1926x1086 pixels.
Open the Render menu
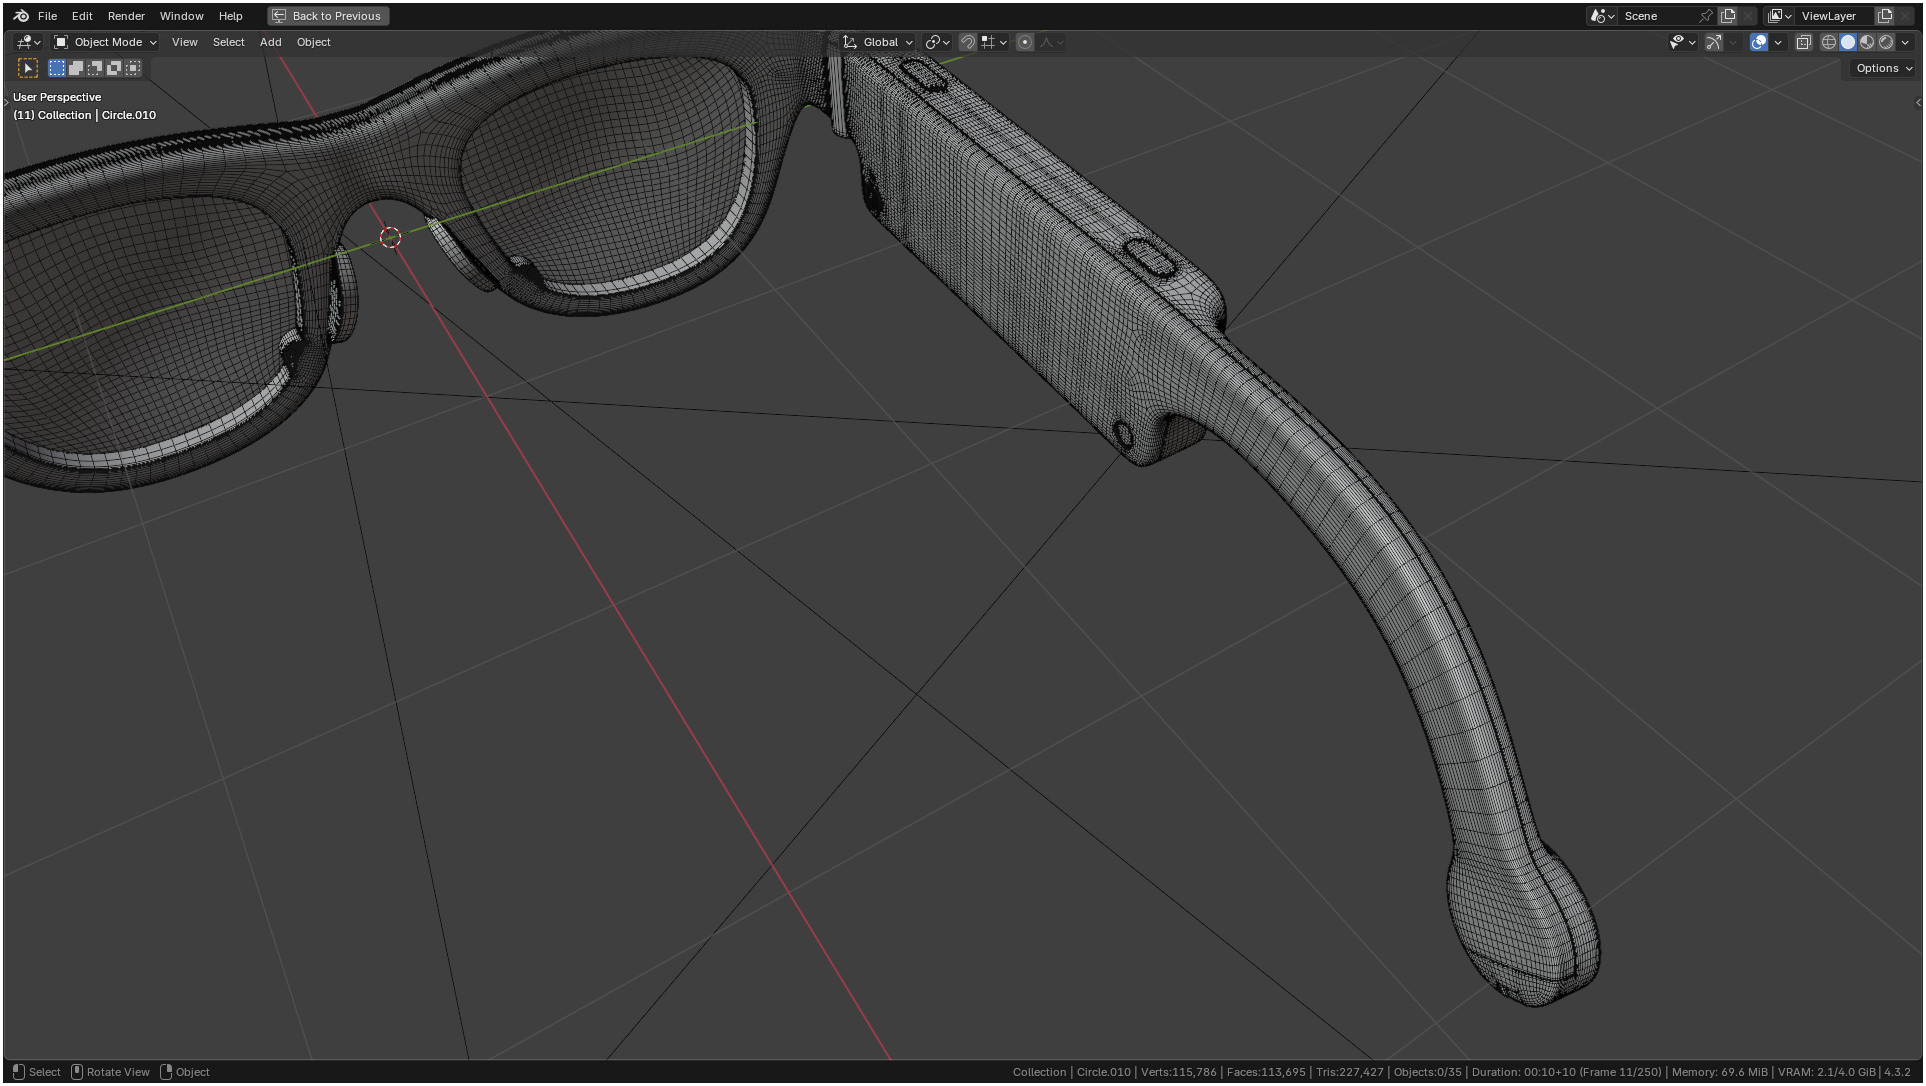[x=126, y=16]
